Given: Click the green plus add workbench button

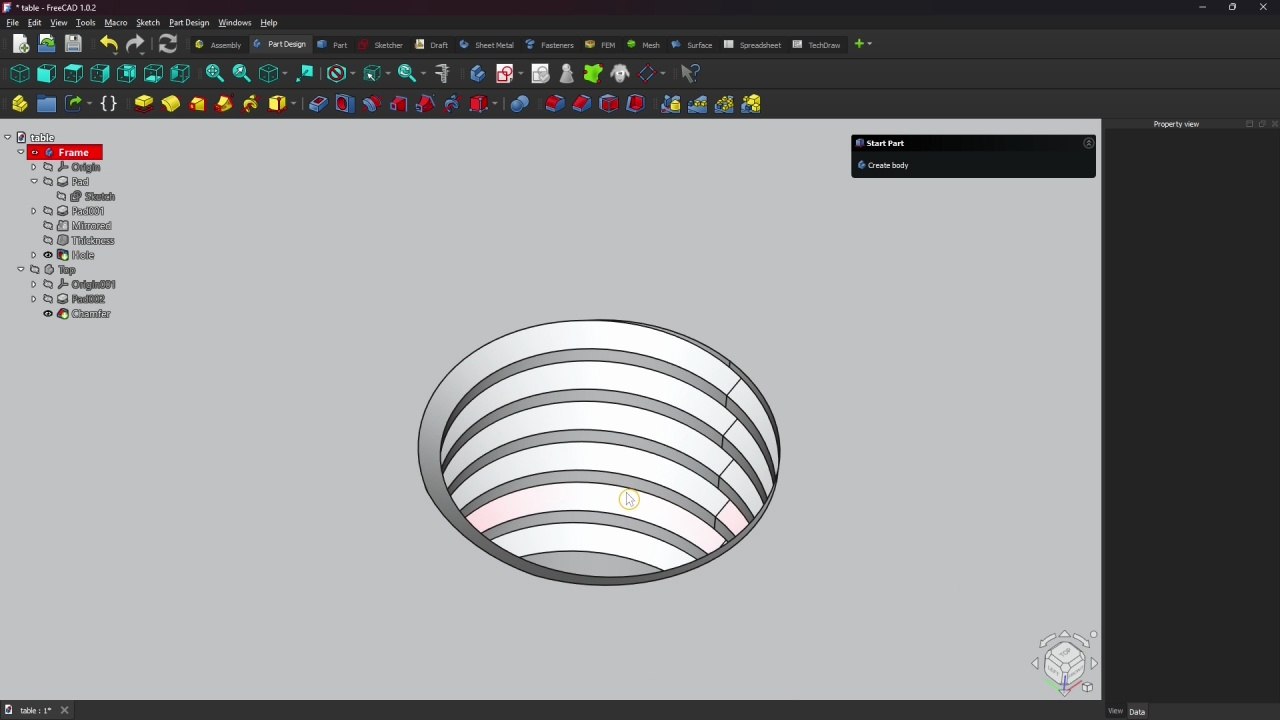Looking at the screenshot, I should 859,44.
